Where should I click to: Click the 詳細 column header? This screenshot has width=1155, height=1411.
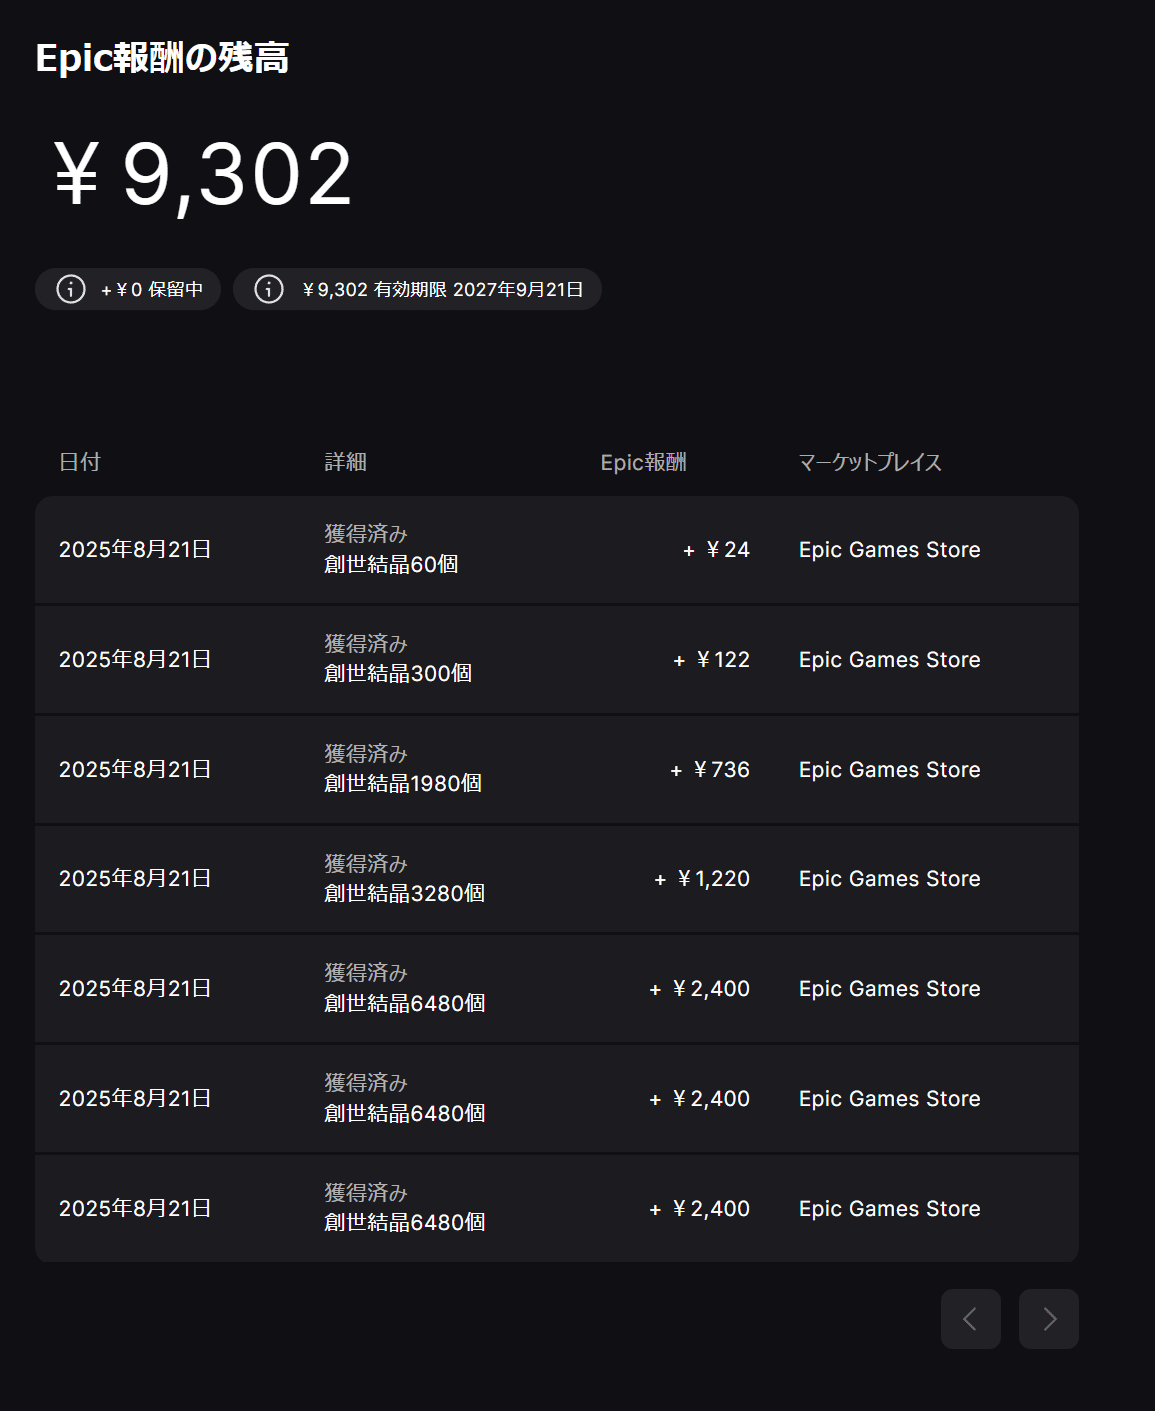point(346,462)
